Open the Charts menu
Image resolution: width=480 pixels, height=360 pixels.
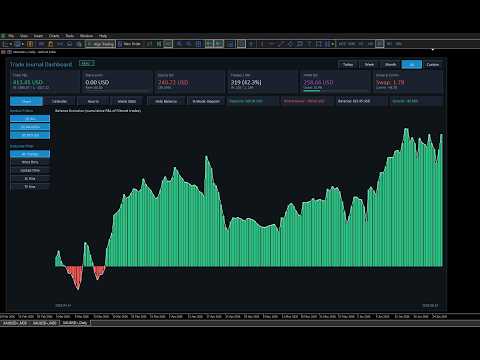[54, 36]
